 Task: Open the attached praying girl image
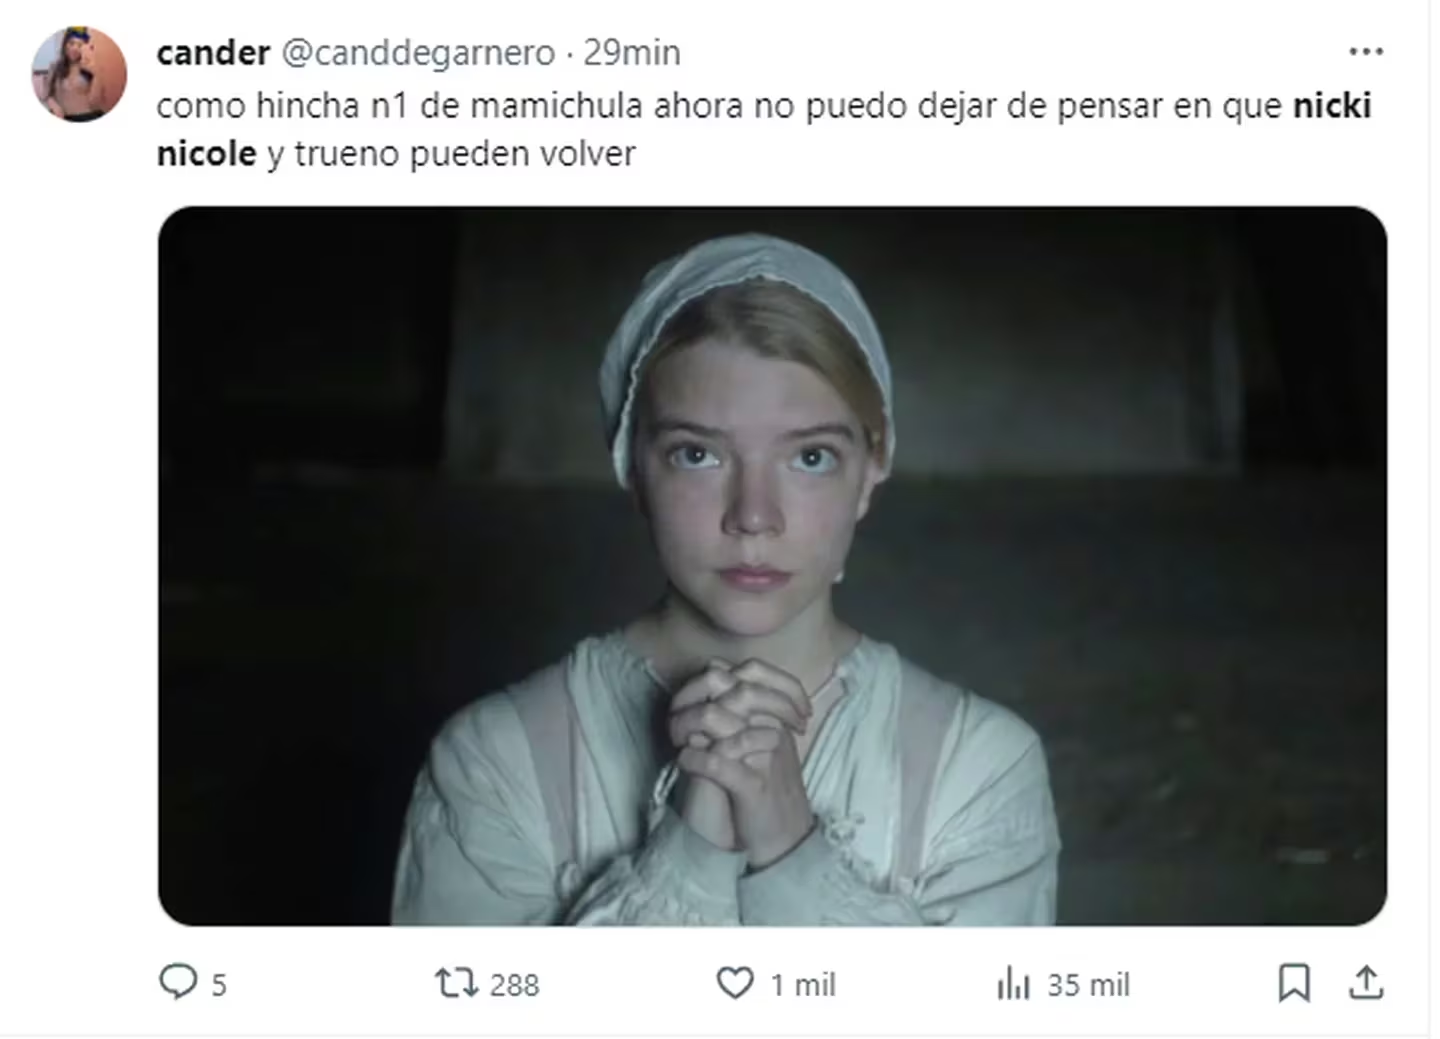click(772, 566)
